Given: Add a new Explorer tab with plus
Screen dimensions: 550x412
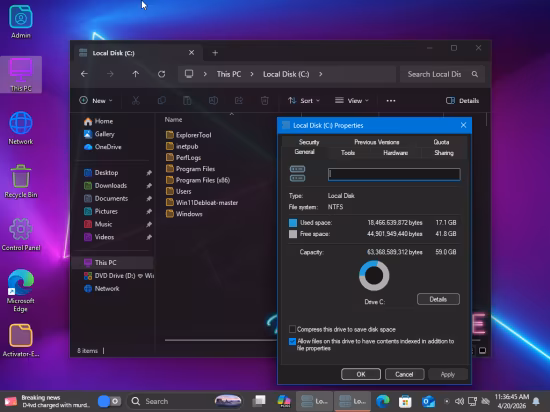Looking at the screenshot, I should pos(215,53).
